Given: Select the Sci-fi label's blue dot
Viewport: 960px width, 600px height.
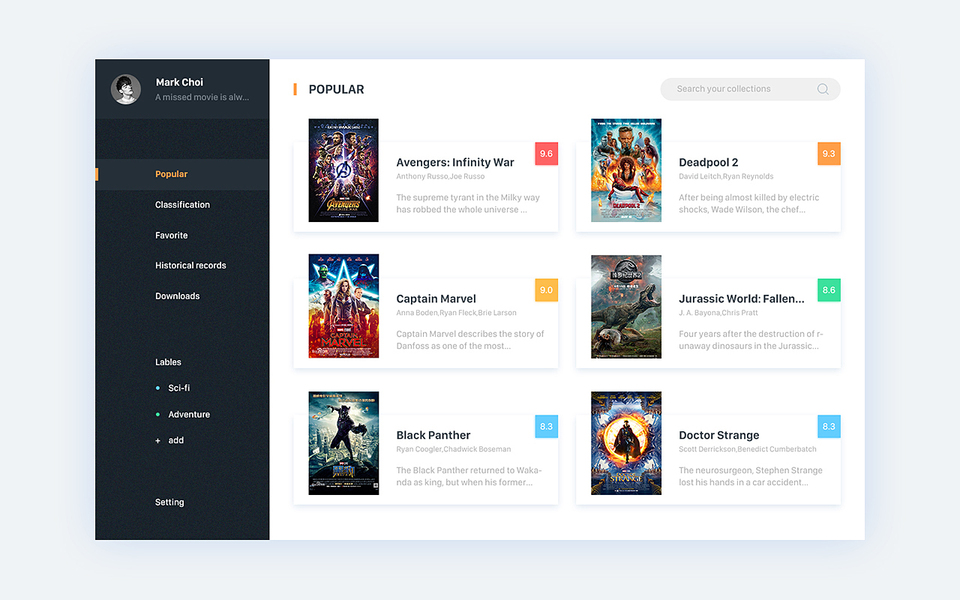Looking at the screenshot, I should click(x=157, y=388).
